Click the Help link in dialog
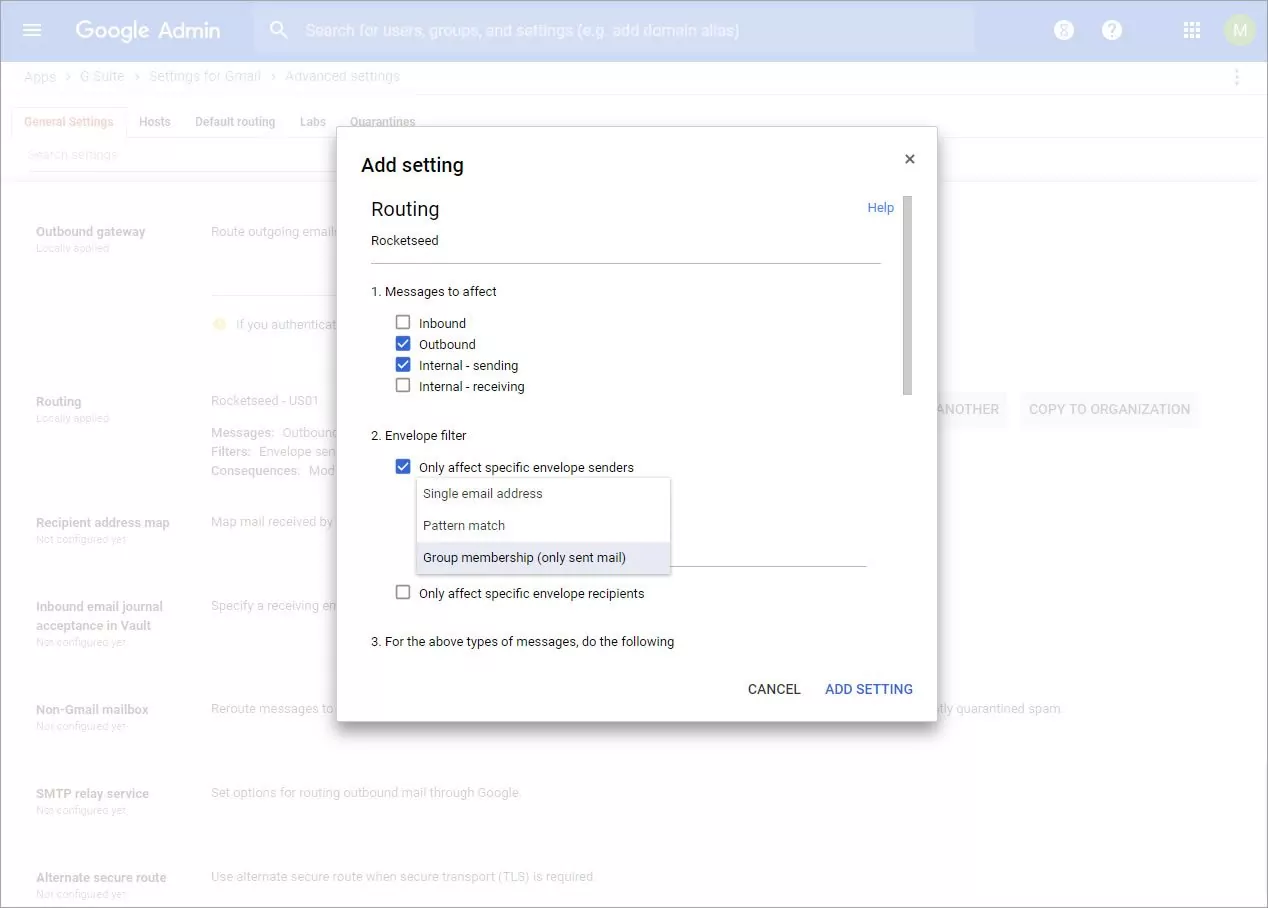Image resolution: width=1268 pixels, height=908 pixels. tap(881, 208)
